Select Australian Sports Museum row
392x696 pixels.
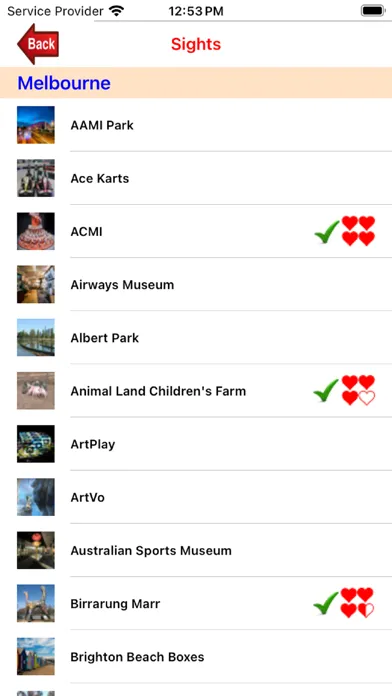(196, 550)
